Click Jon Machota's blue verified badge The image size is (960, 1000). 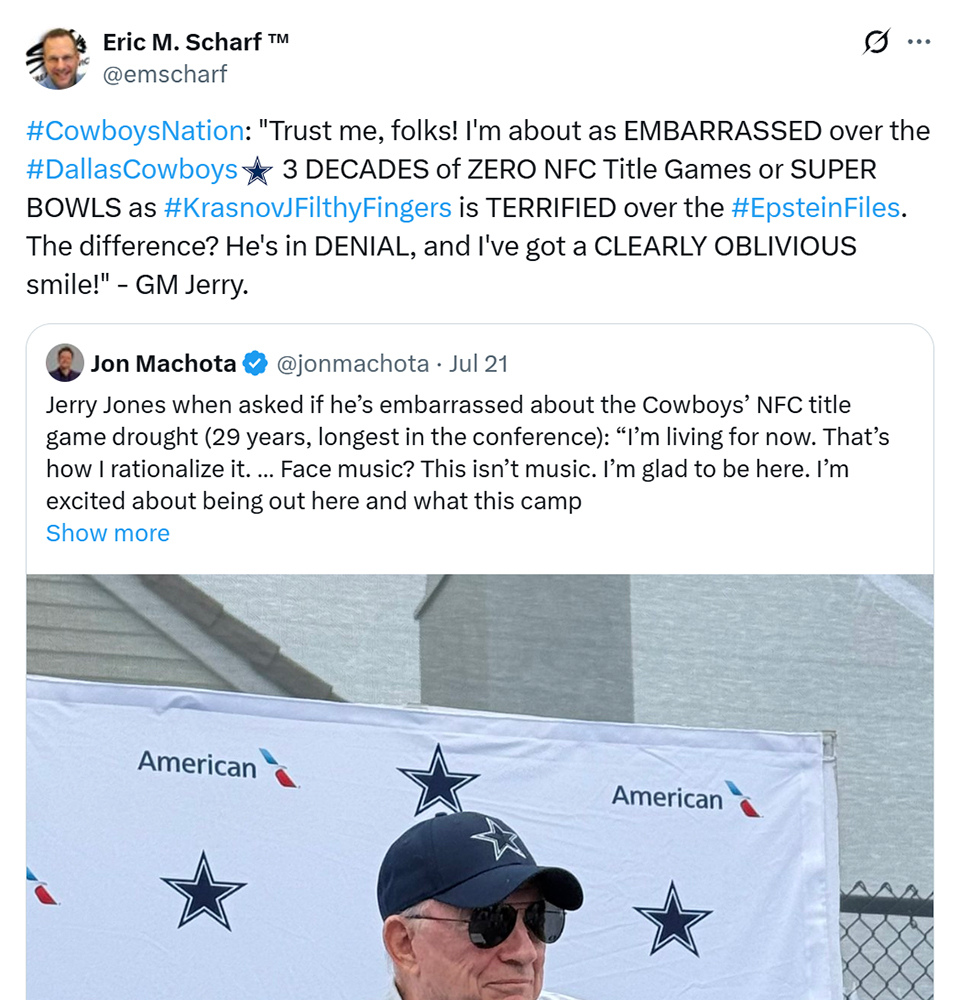click(255, 364)
